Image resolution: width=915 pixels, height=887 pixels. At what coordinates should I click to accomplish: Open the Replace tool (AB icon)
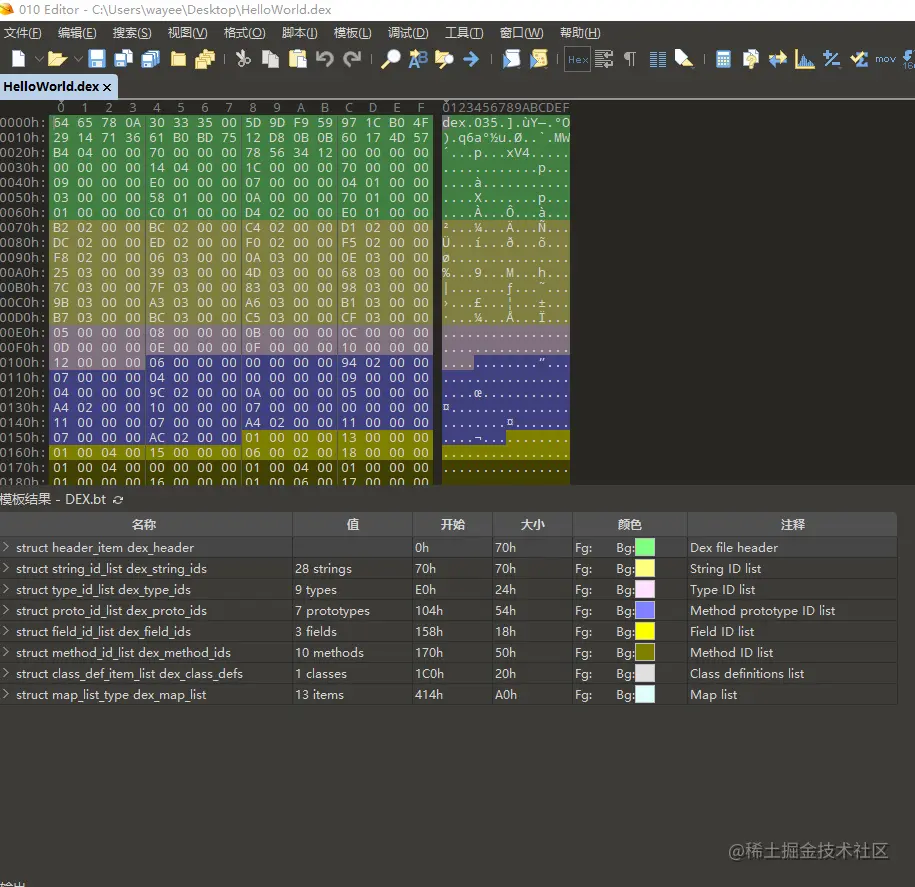click(x=418, y=59)
